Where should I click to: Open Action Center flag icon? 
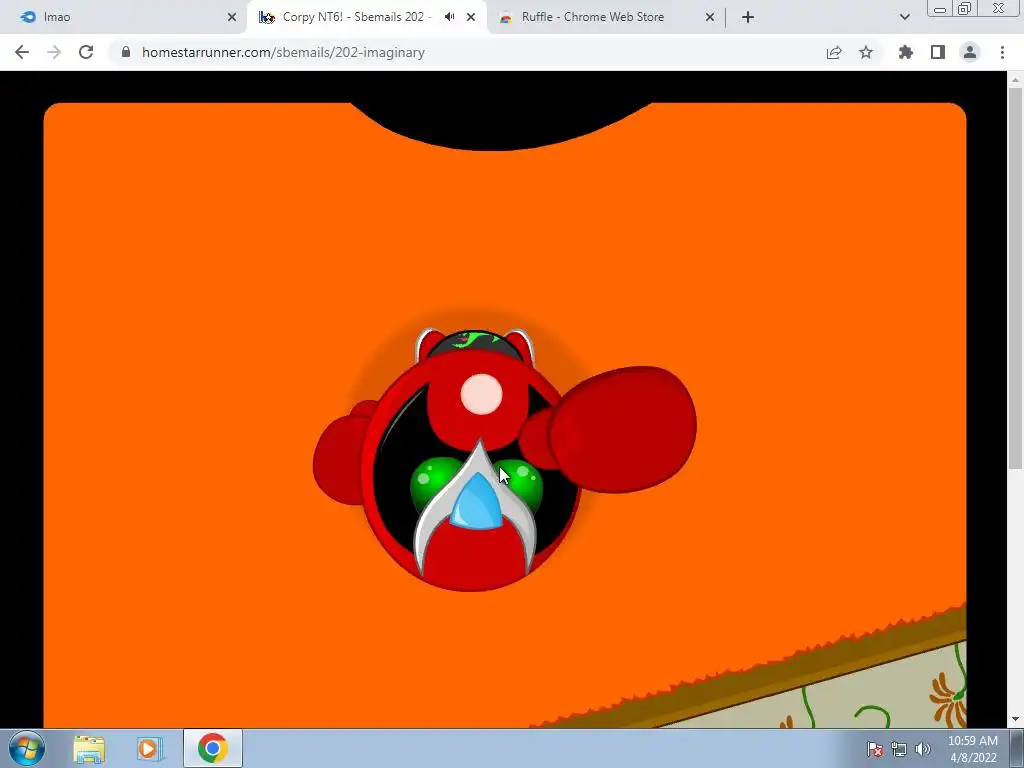(x=875, y=749)
